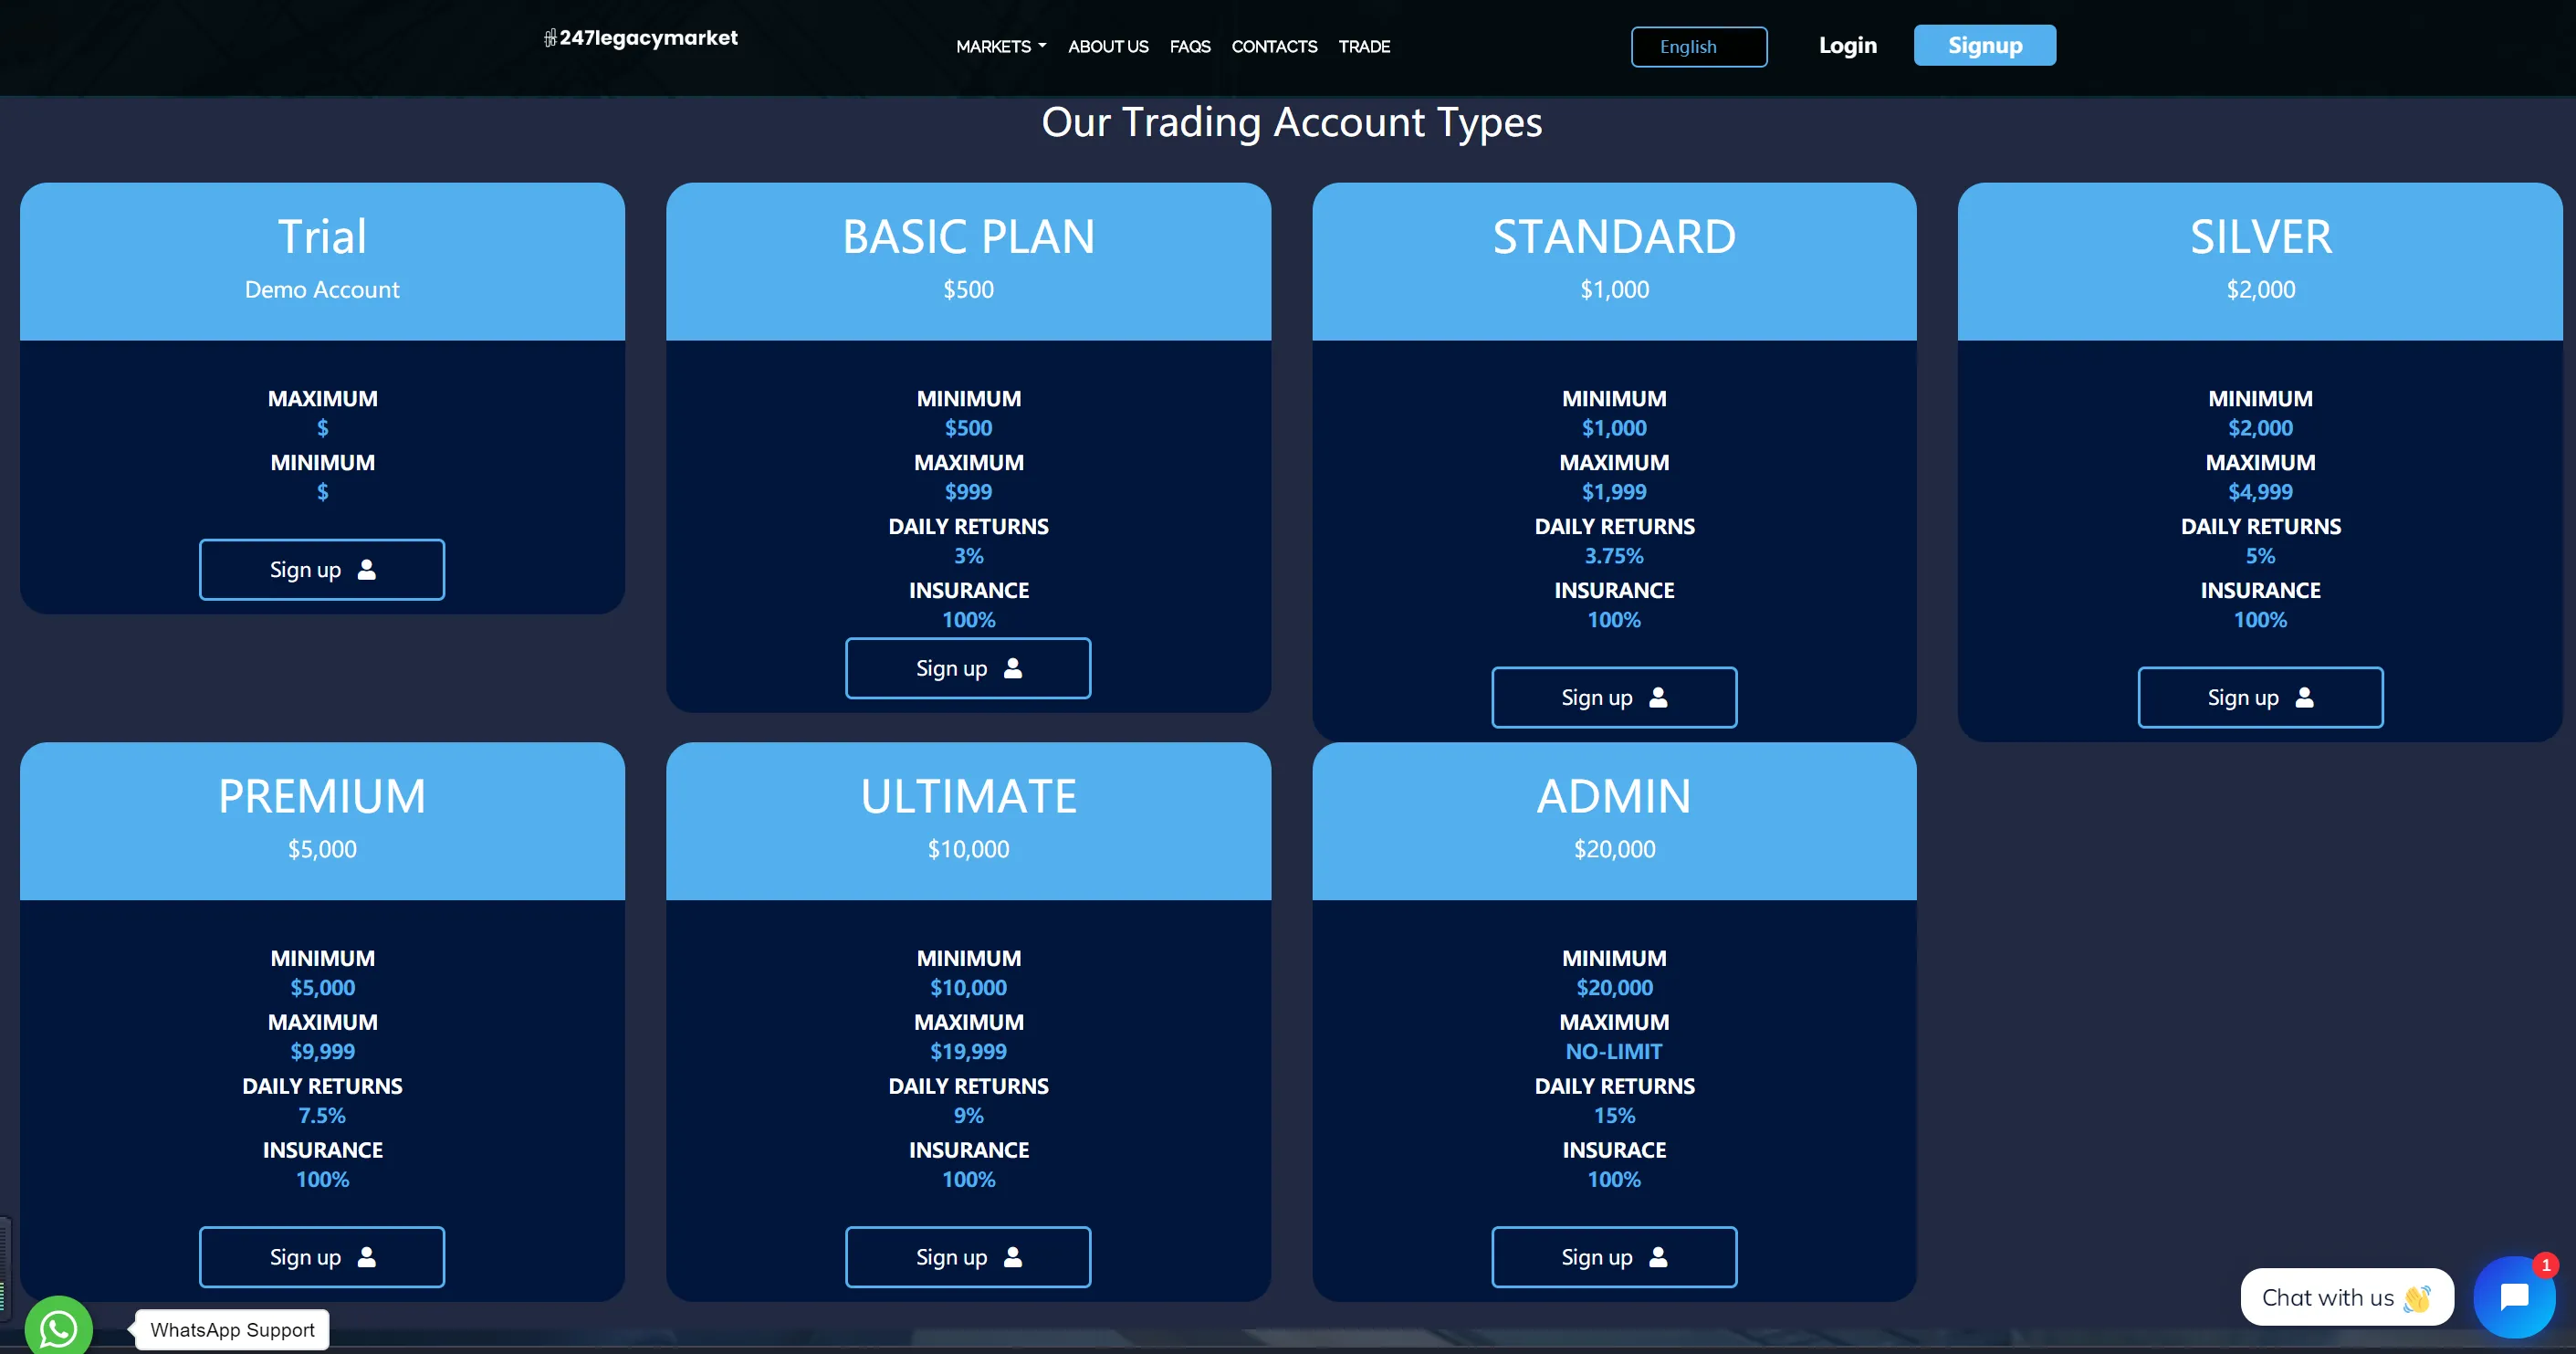The image size is (2576, 1354).
Task: Click user icon in Premium Sign up
Action: point(367,1257)
